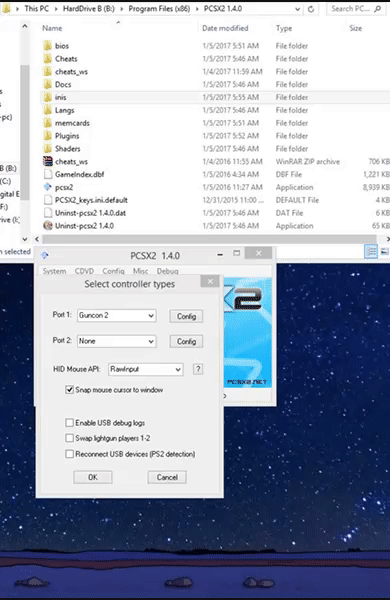Open the Port 2 controller dropdown
Image resolution: width=390 pixels, height=600 pixels.
117,341
